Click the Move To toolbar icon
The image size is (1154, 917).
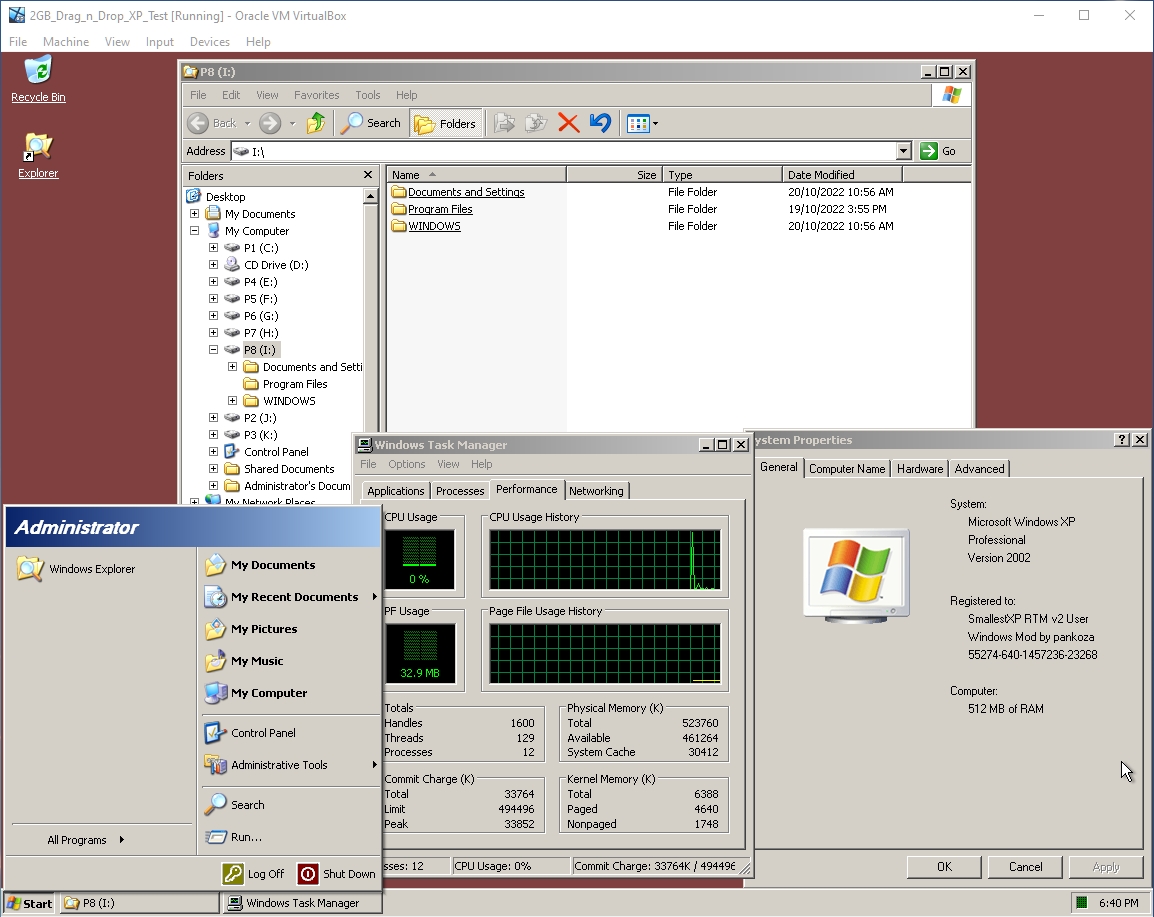point(504,123)
